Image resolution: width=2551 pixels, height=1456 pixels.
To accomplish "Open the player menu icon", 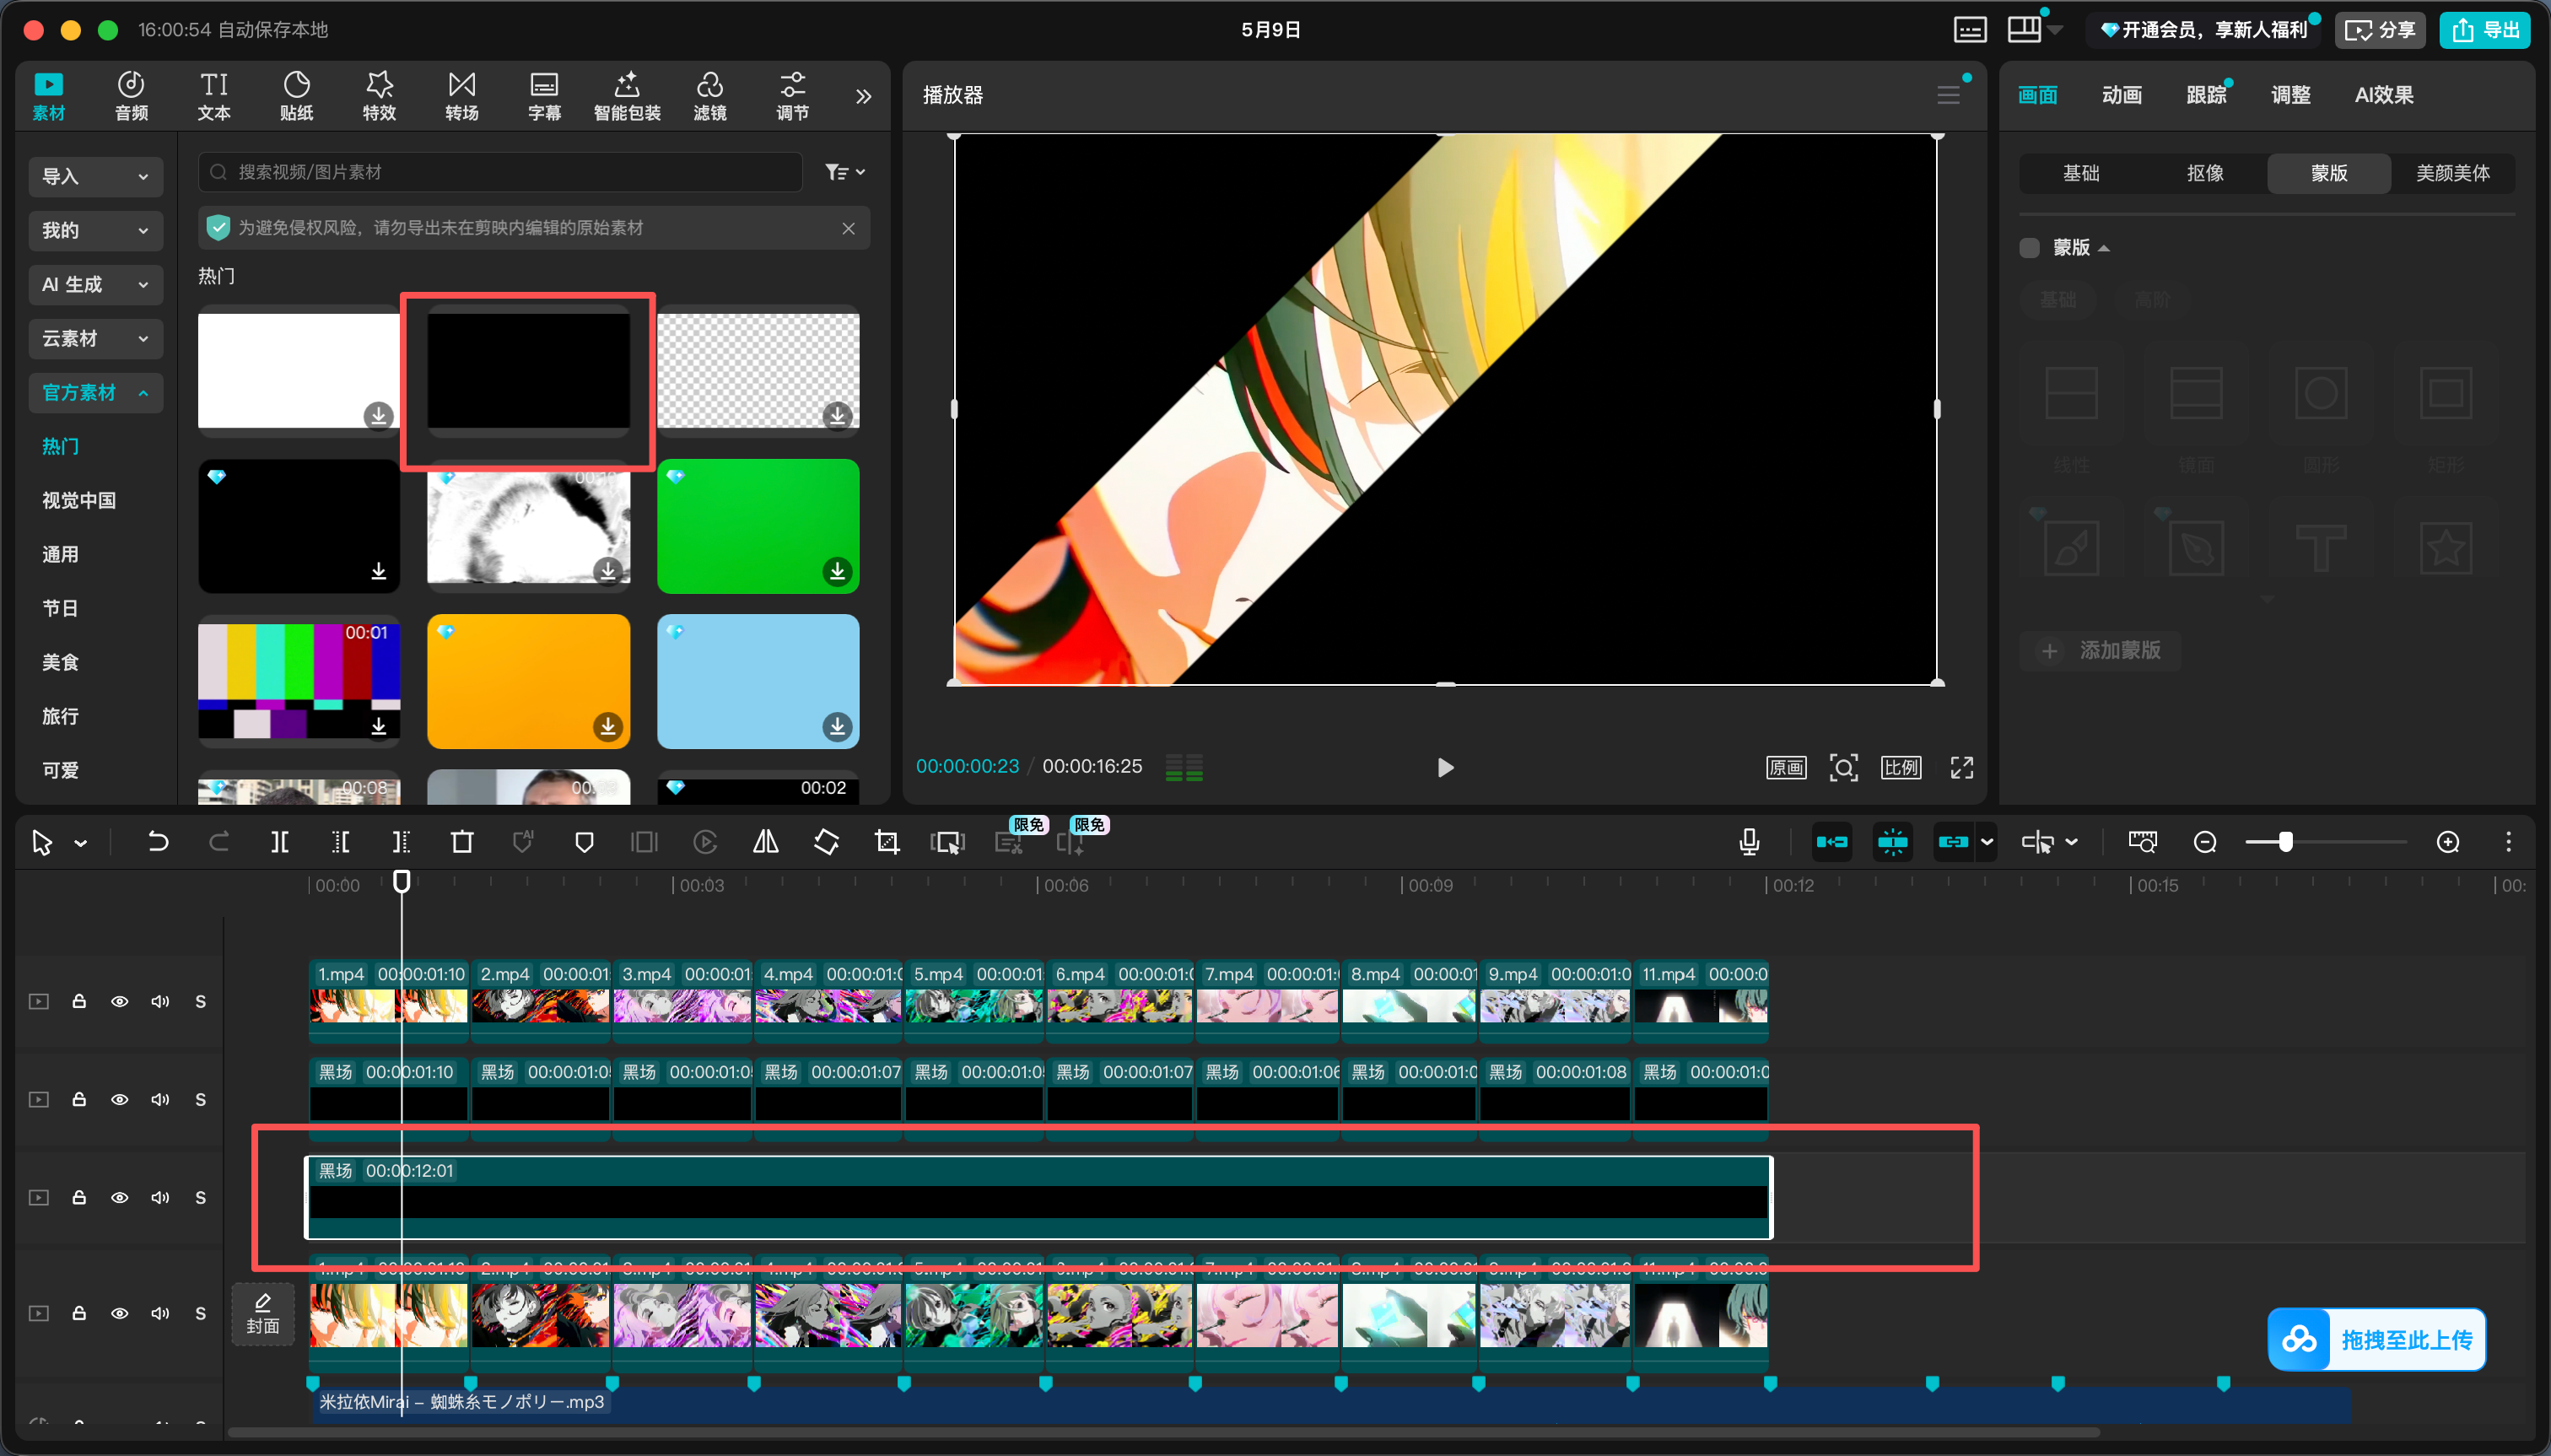I will pos(1948,95).
